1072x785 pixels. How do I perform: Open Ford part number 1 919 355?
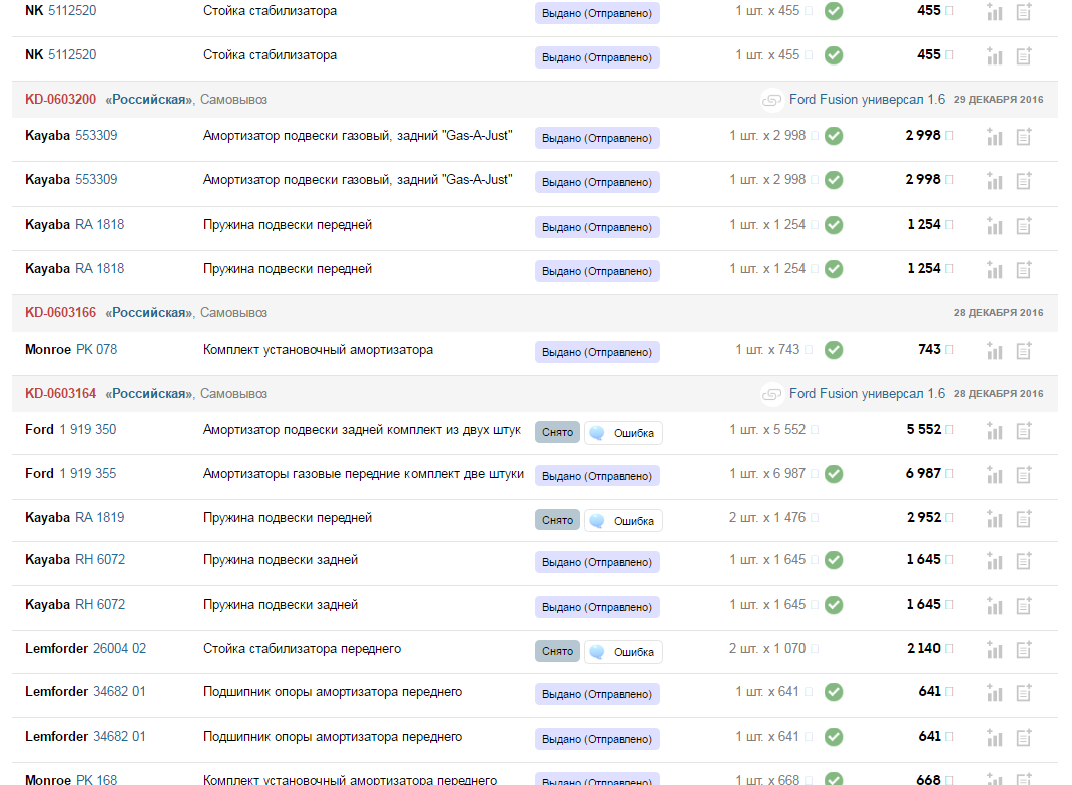click(x=88, y=473)
